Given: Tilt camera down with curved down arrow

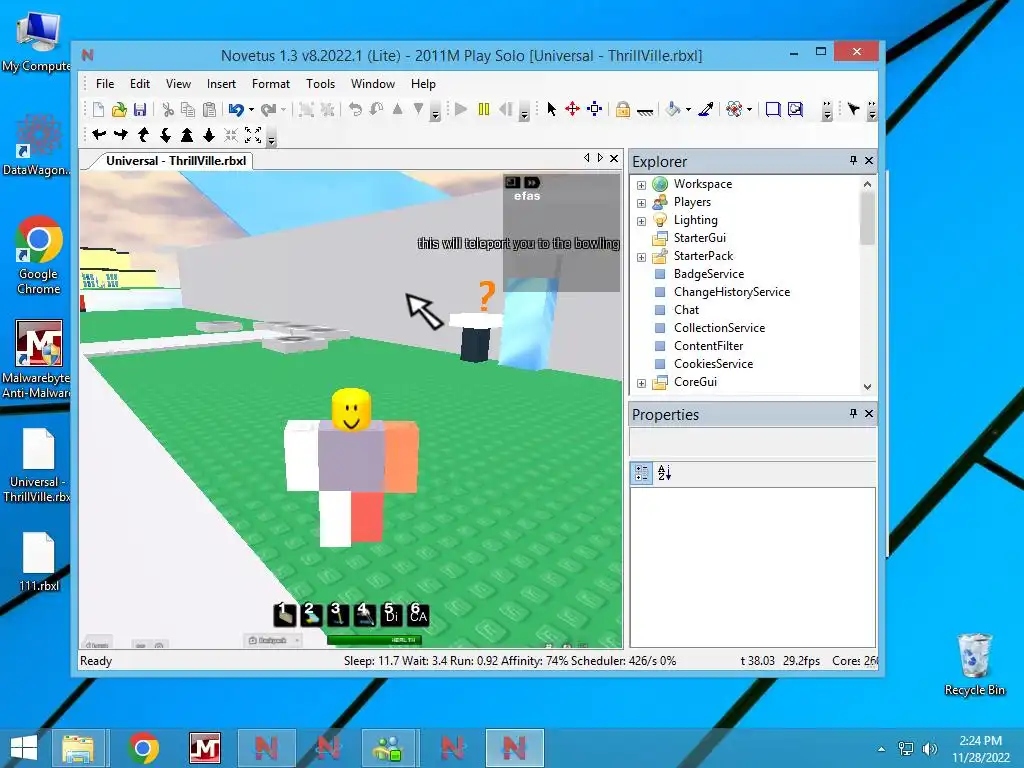Looking at the screenshot, I should pos(165,135).
